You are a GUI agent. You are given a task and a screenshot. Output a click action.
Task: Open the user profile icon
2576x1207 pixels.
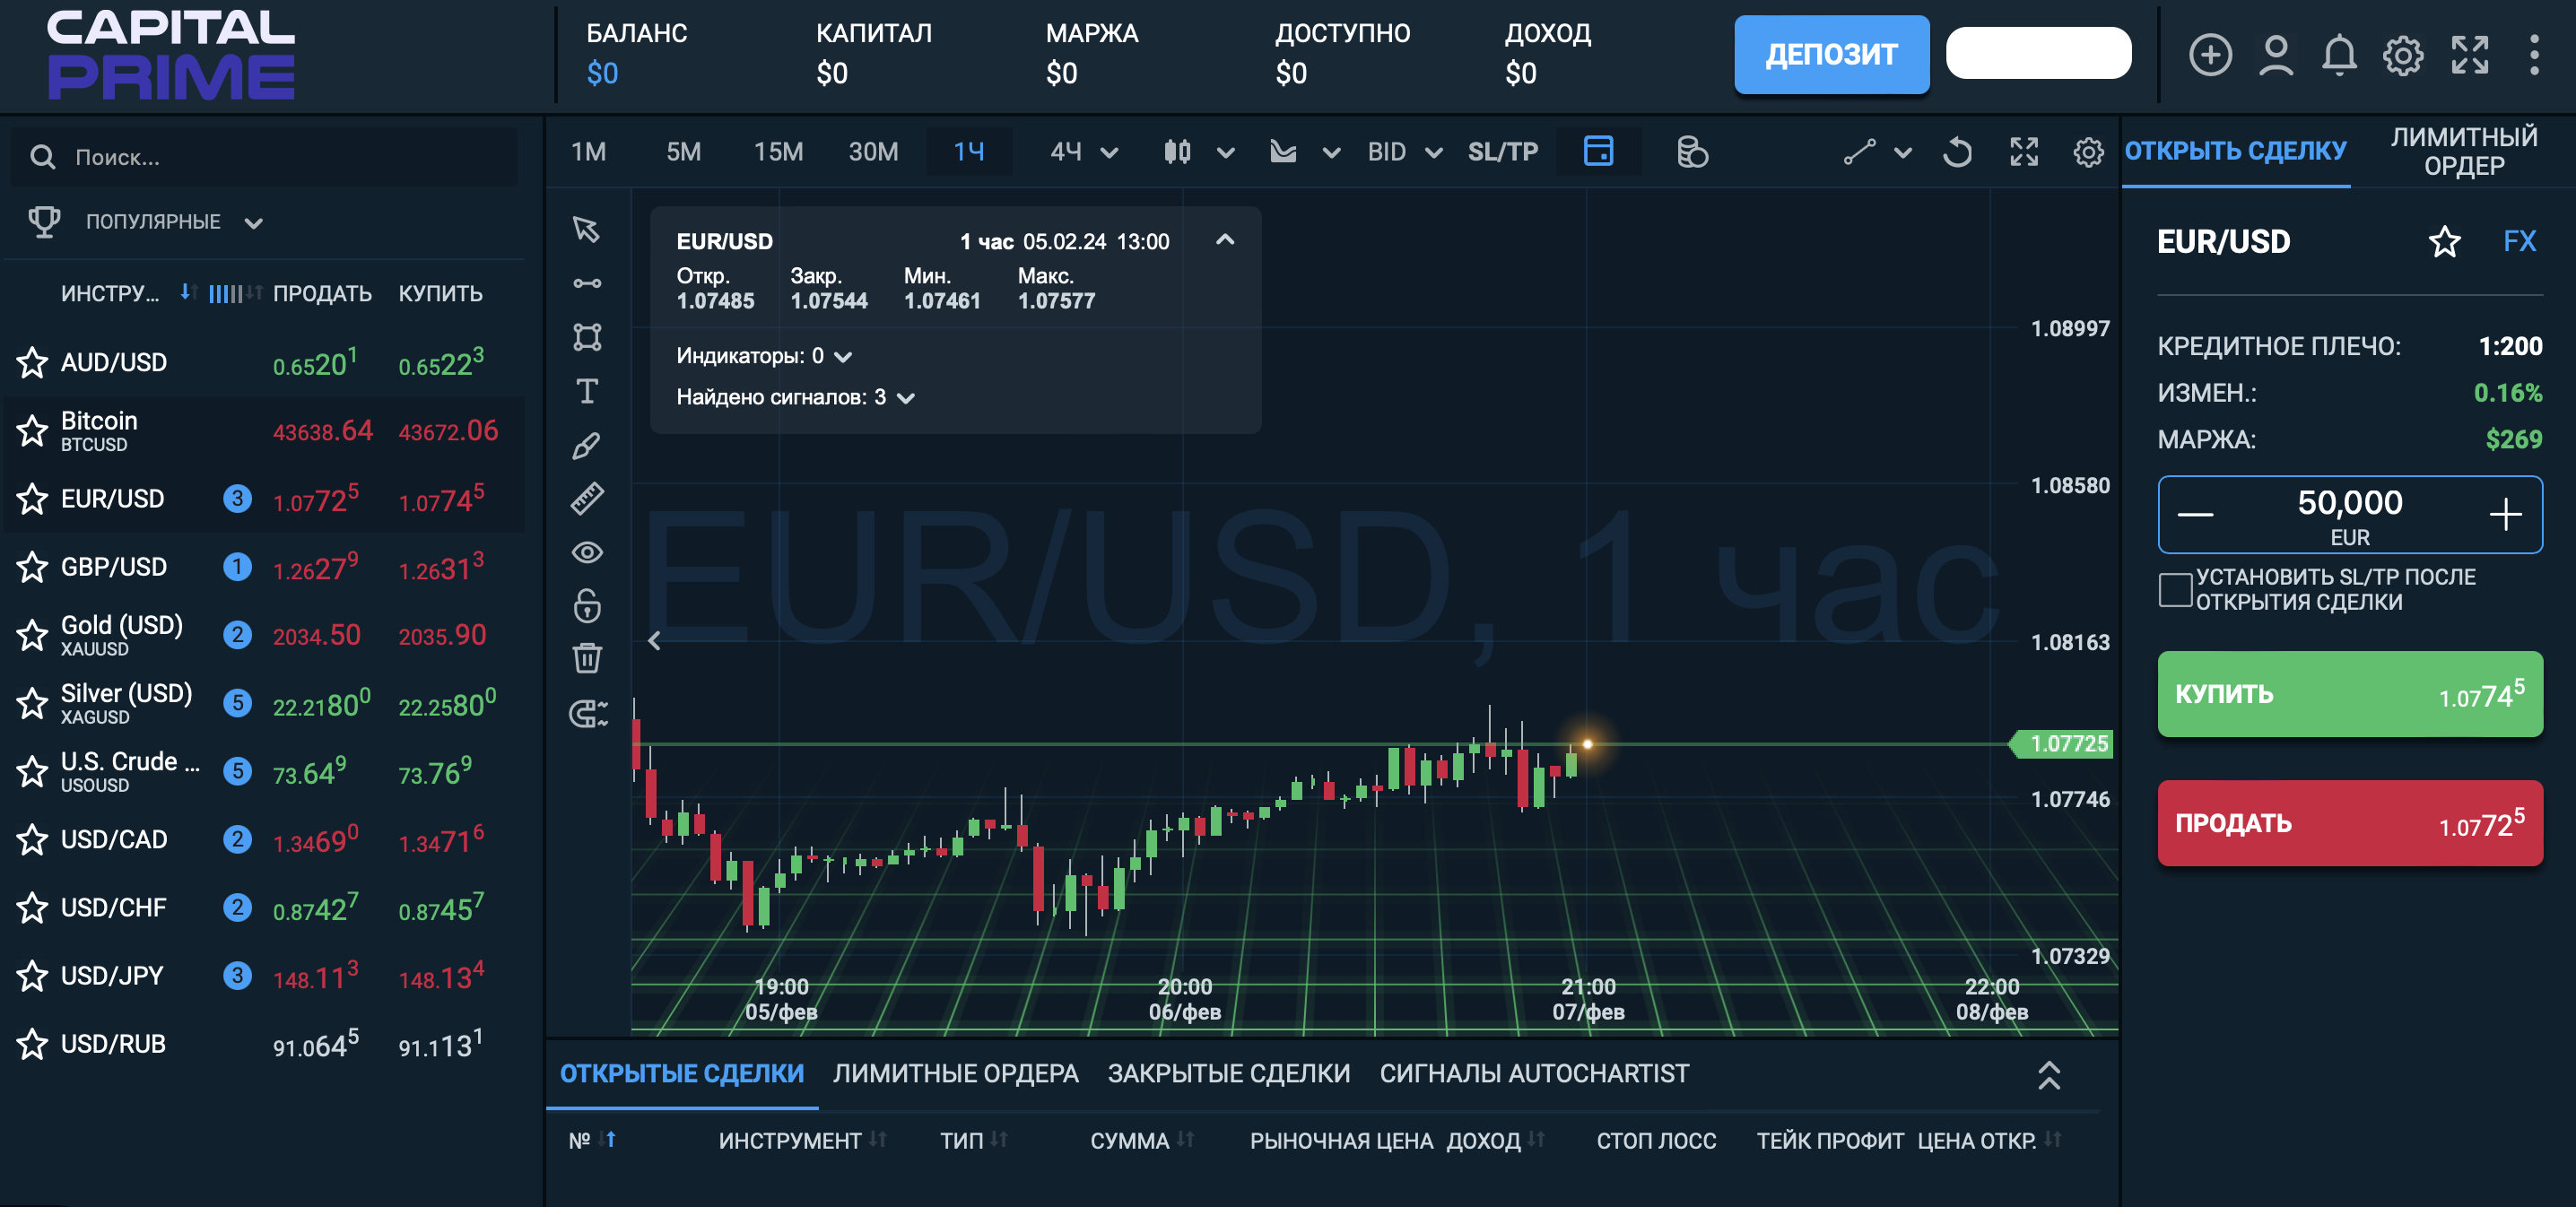(2276, 55)
